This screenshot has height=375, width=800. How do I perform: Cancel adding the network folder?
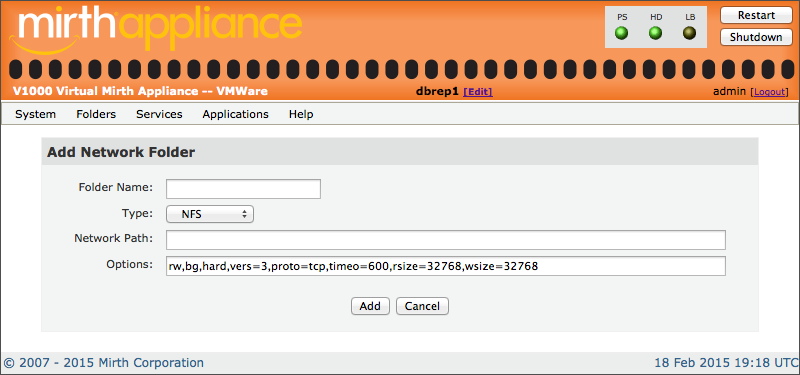(x=422, y=306)
